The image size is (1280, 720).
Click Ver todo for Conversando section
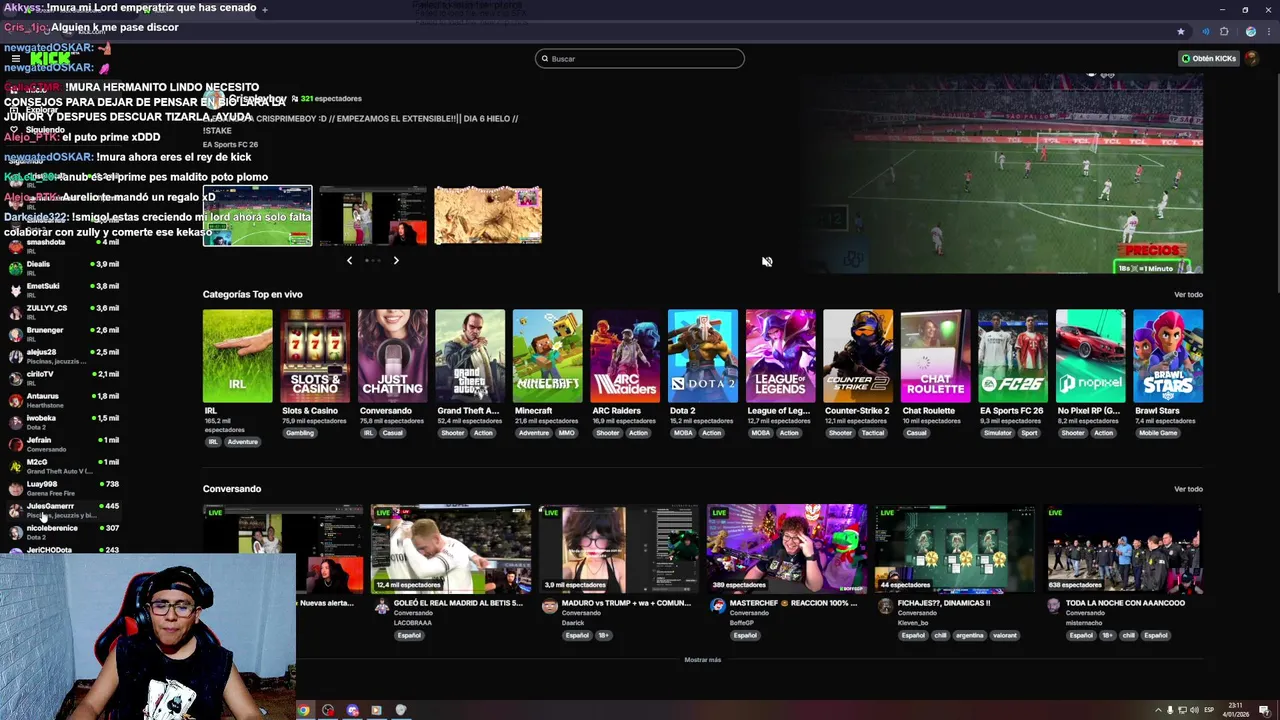pos(1188,489)
